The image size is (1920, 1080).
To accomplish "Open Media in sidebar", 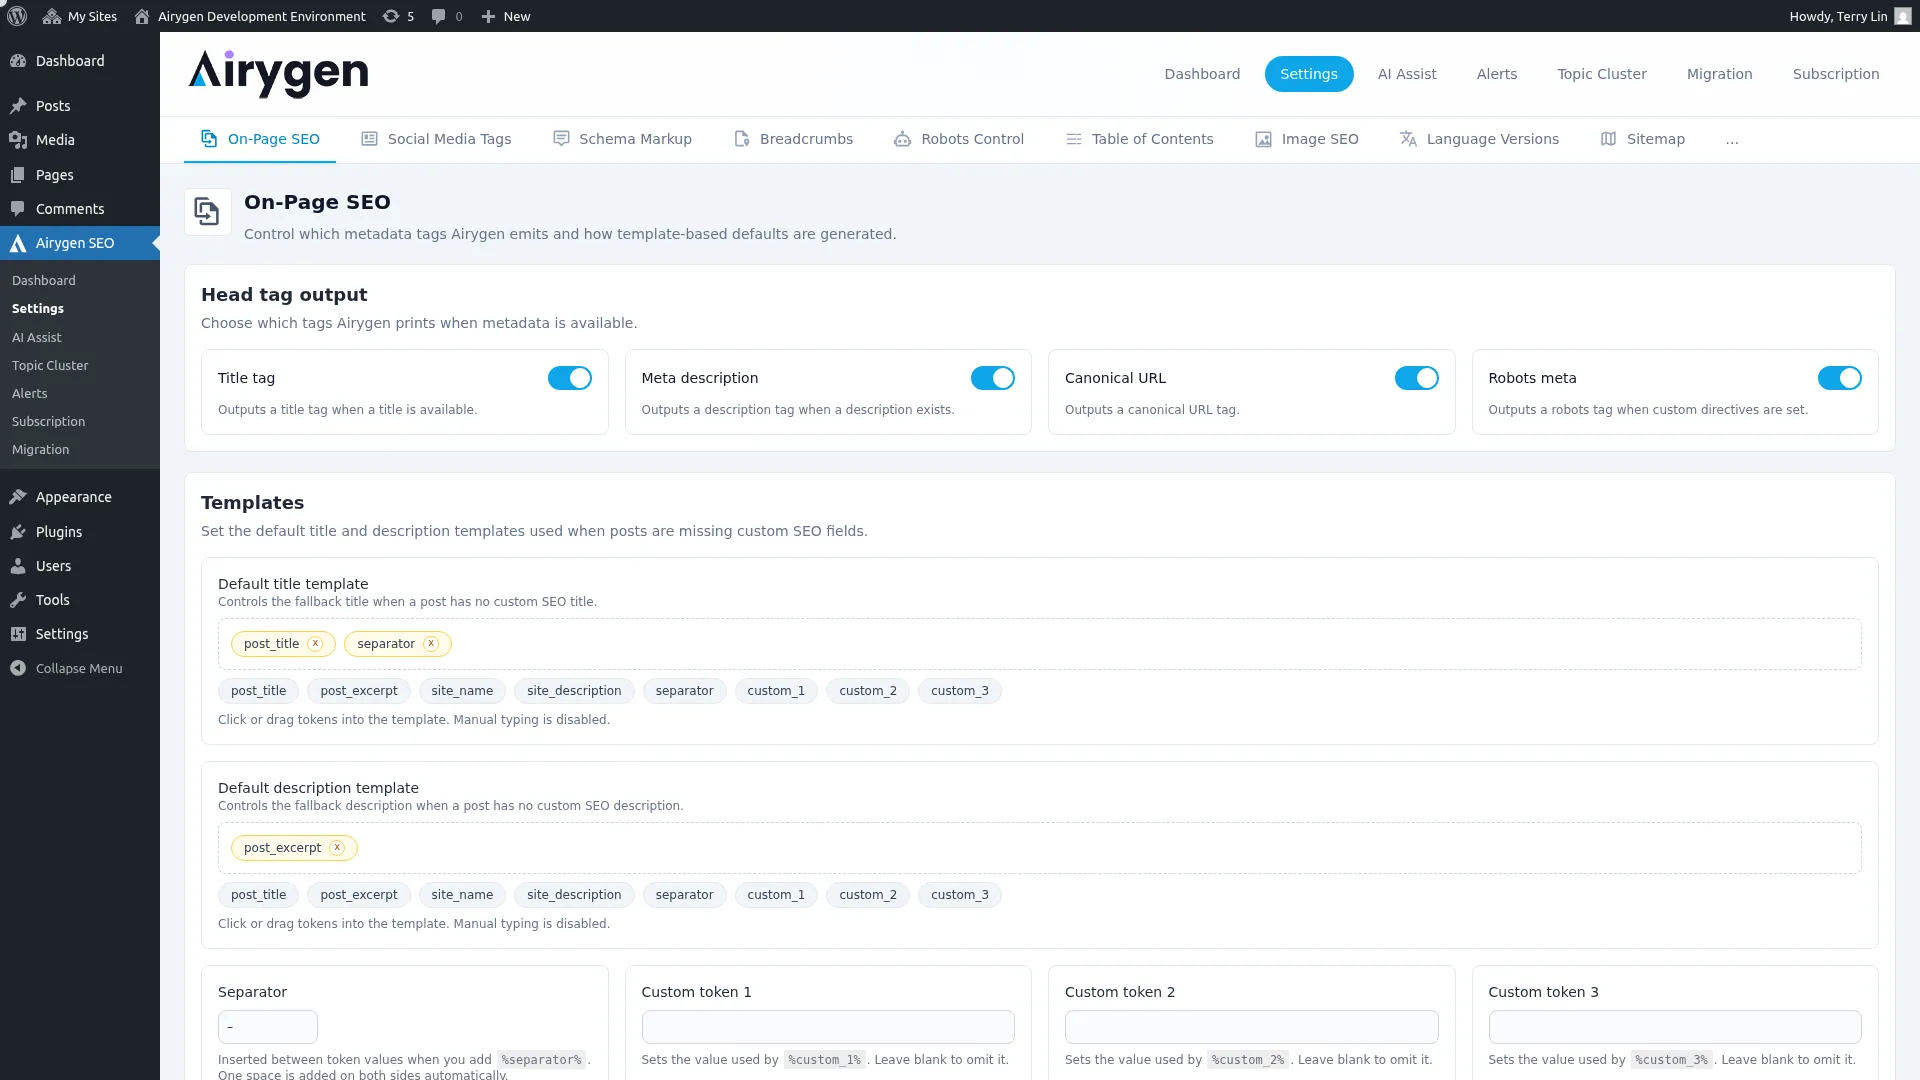I will (80, 140).
